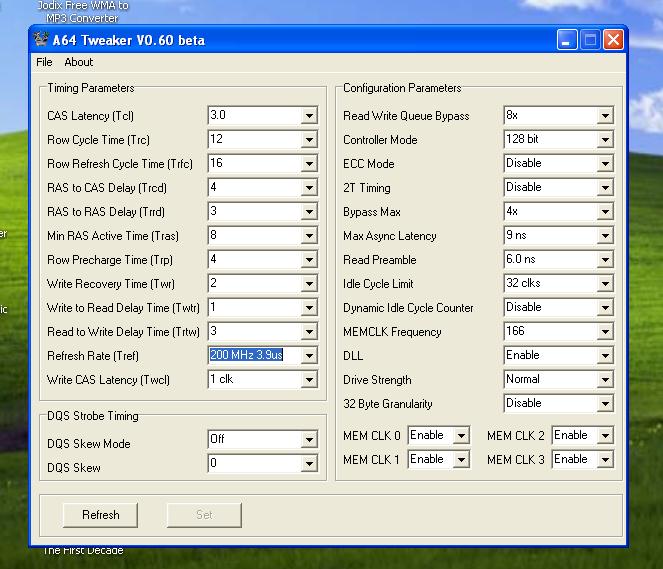Expand Read Write Queue Bypass dropdown

(605, 115)
